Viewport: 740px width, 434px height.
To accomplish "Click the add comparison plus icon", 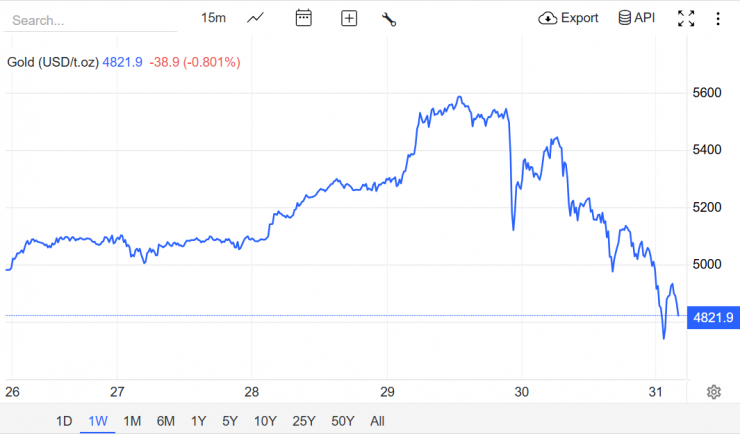I will click(x=349, y=18).
